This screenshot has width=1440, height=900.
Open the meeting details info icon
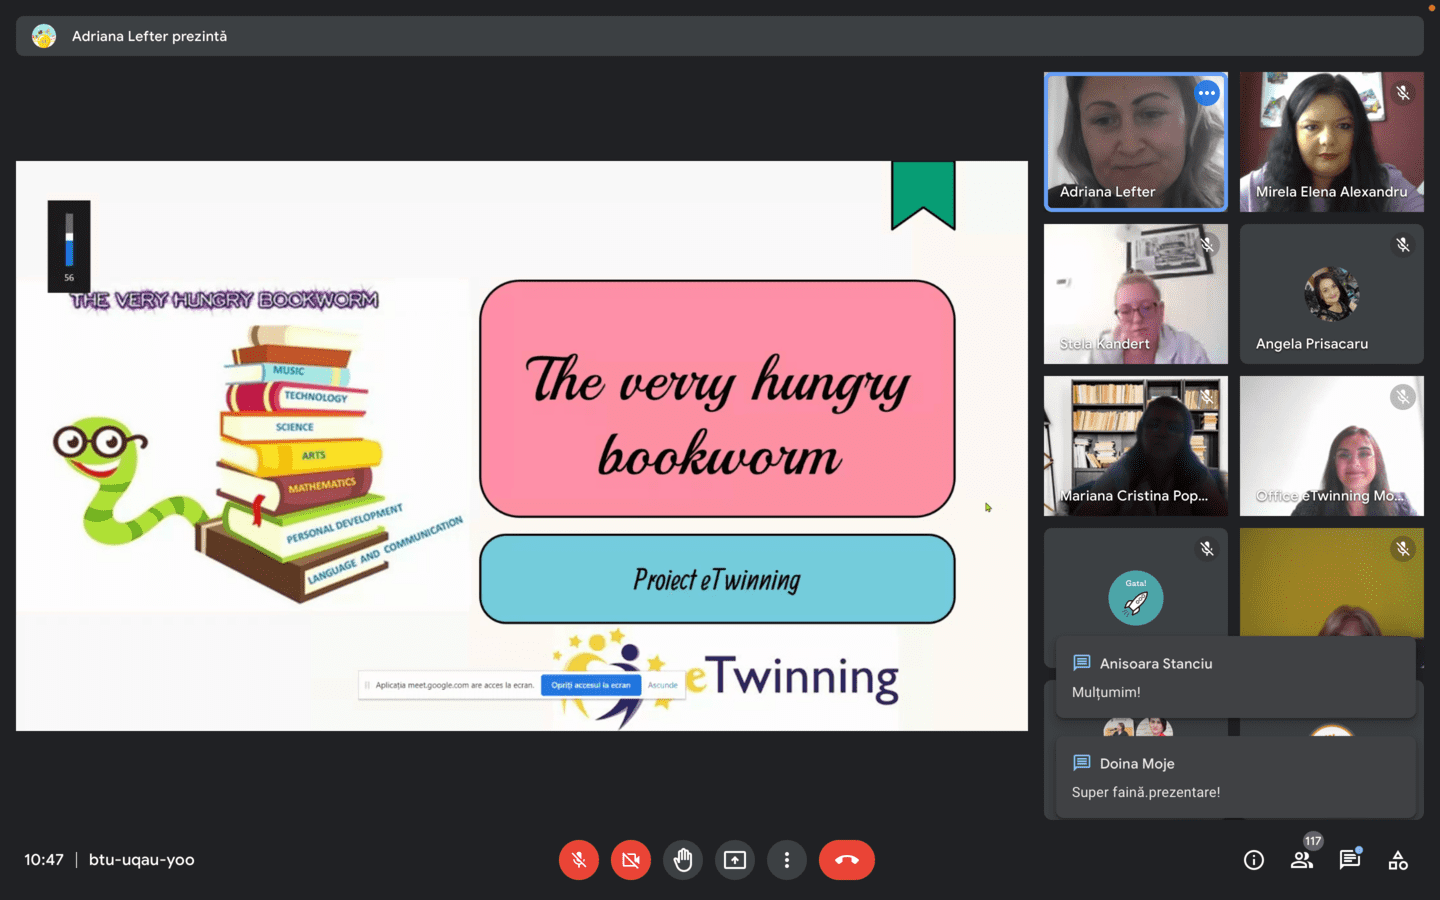[x=1254, y=860]
